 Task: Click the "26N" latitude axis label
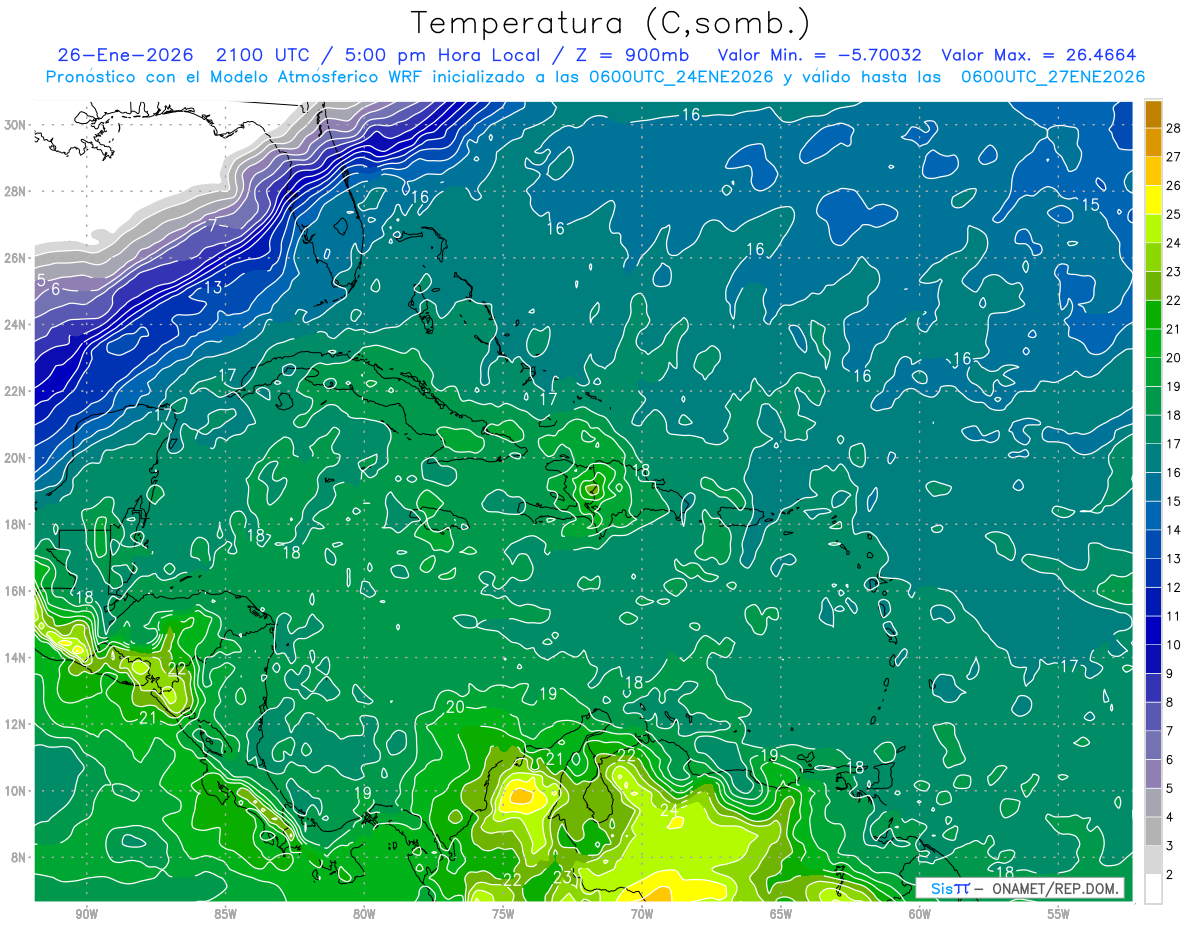[x=16, y=258]
